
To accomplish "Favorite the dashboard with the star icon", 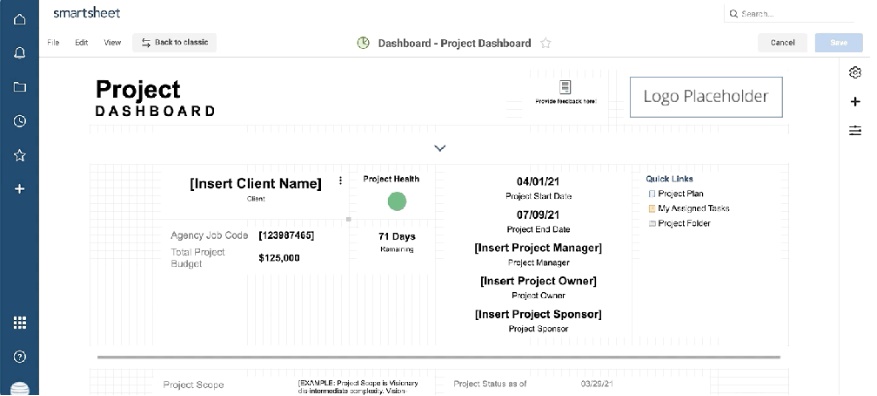I will pos(545,43).
